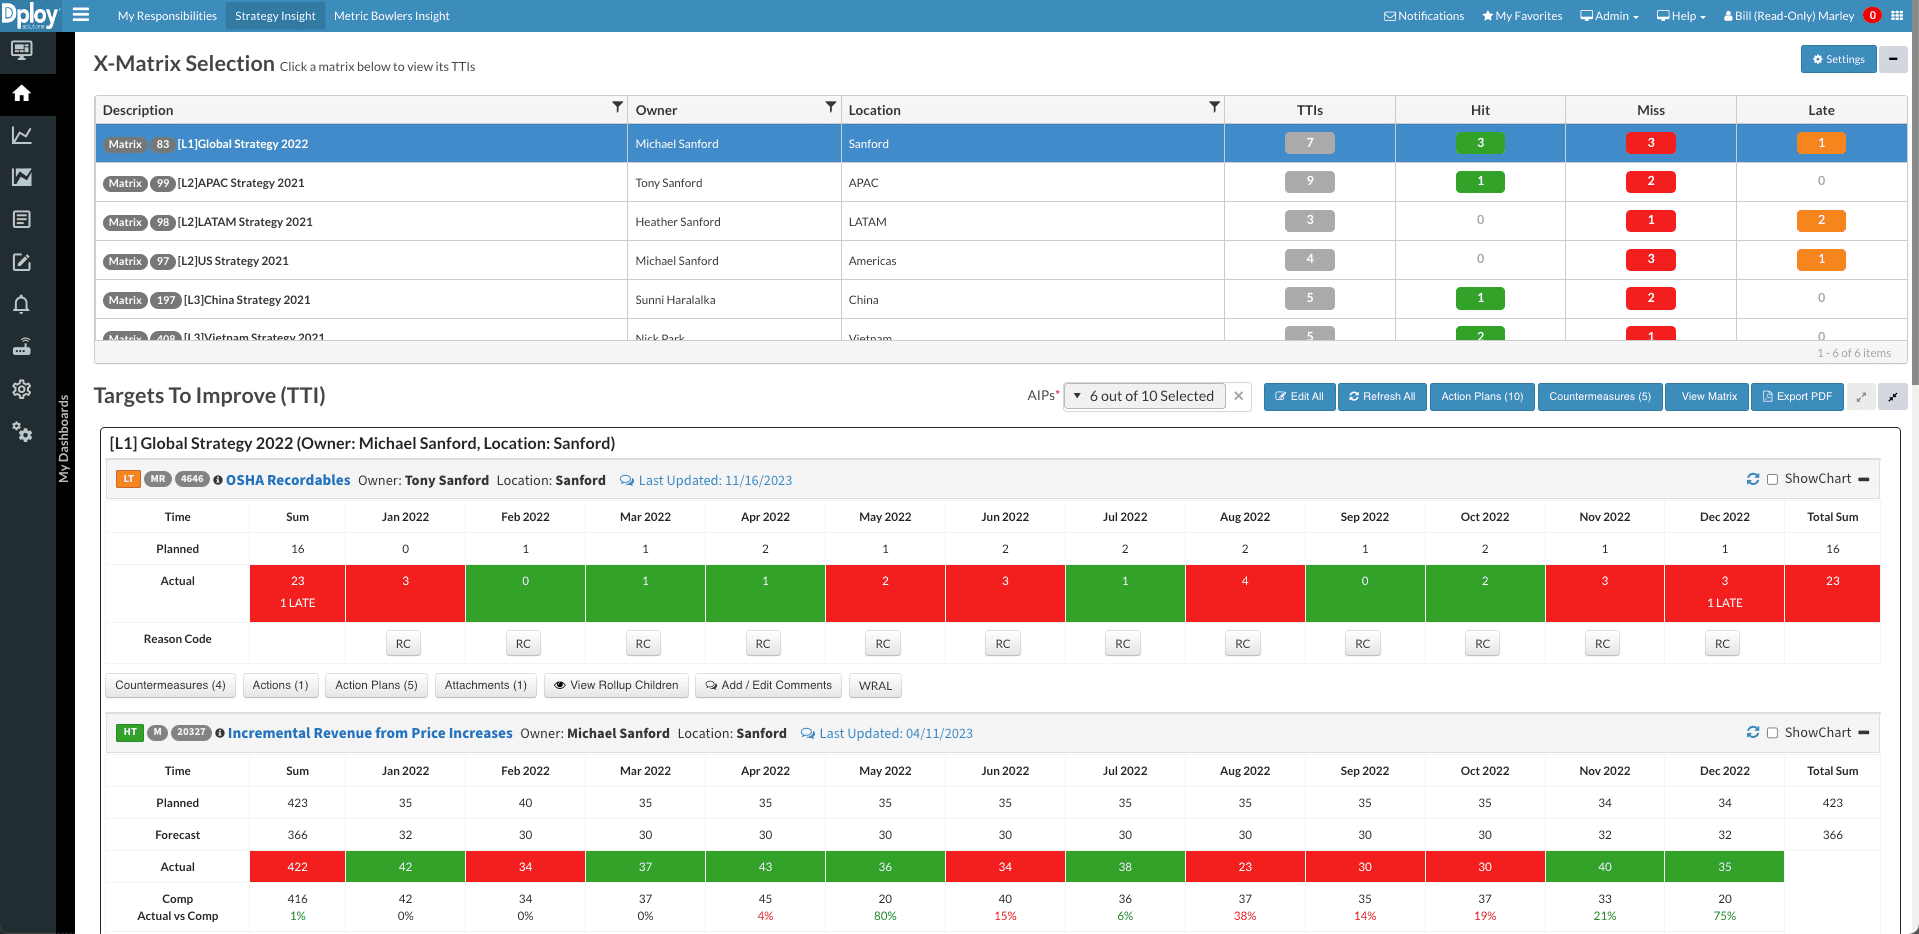
Task: Click the notifications bell icon in the sidebar
Action: point(22,304)
